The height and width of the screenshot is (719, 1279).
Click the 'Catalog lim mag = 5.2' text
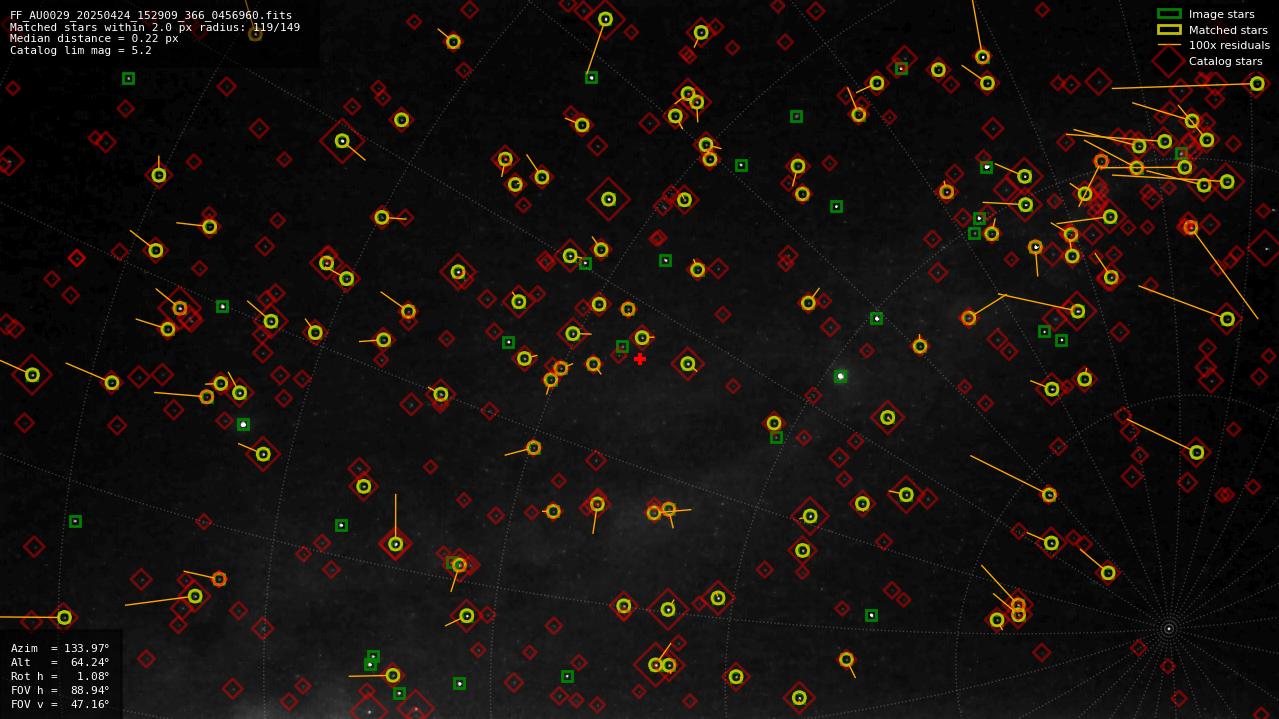tap(81, 50)
